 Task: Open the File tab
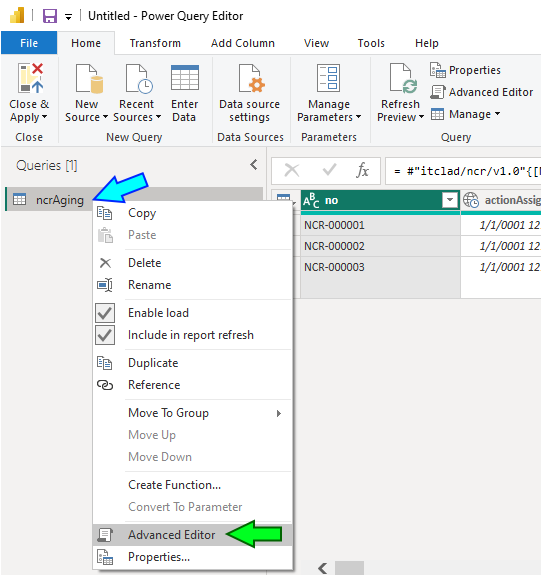click(x=29, y=43)
